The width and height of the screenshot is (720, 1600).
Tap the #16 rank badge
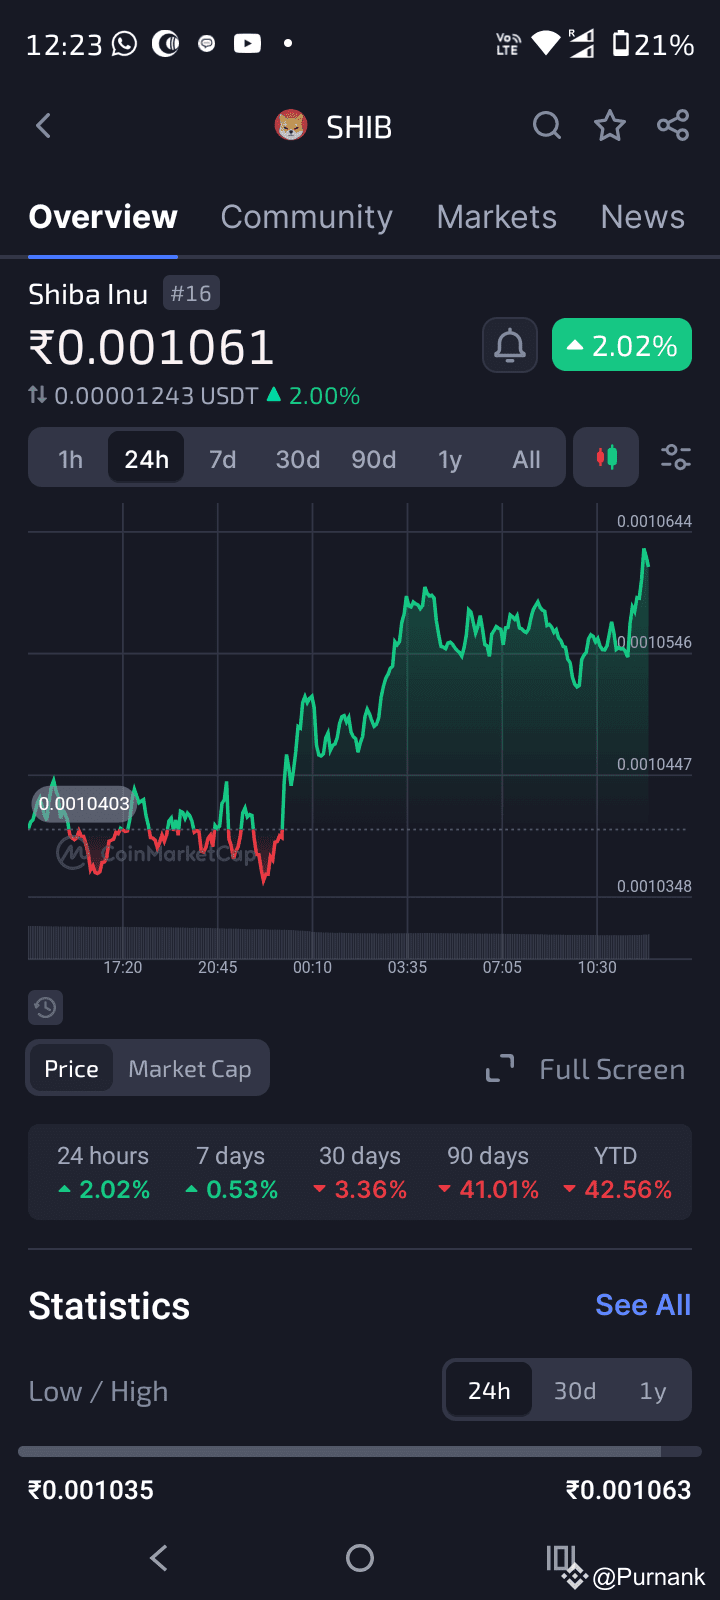tap(191, 293)
